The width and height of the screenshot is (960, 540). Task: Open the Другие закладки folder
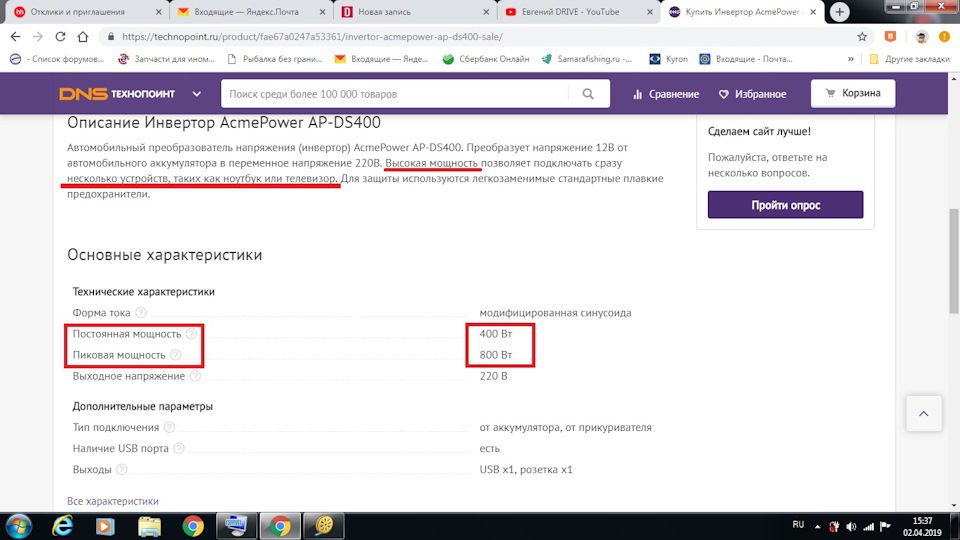pyautogui.click(x=909, y=59)
